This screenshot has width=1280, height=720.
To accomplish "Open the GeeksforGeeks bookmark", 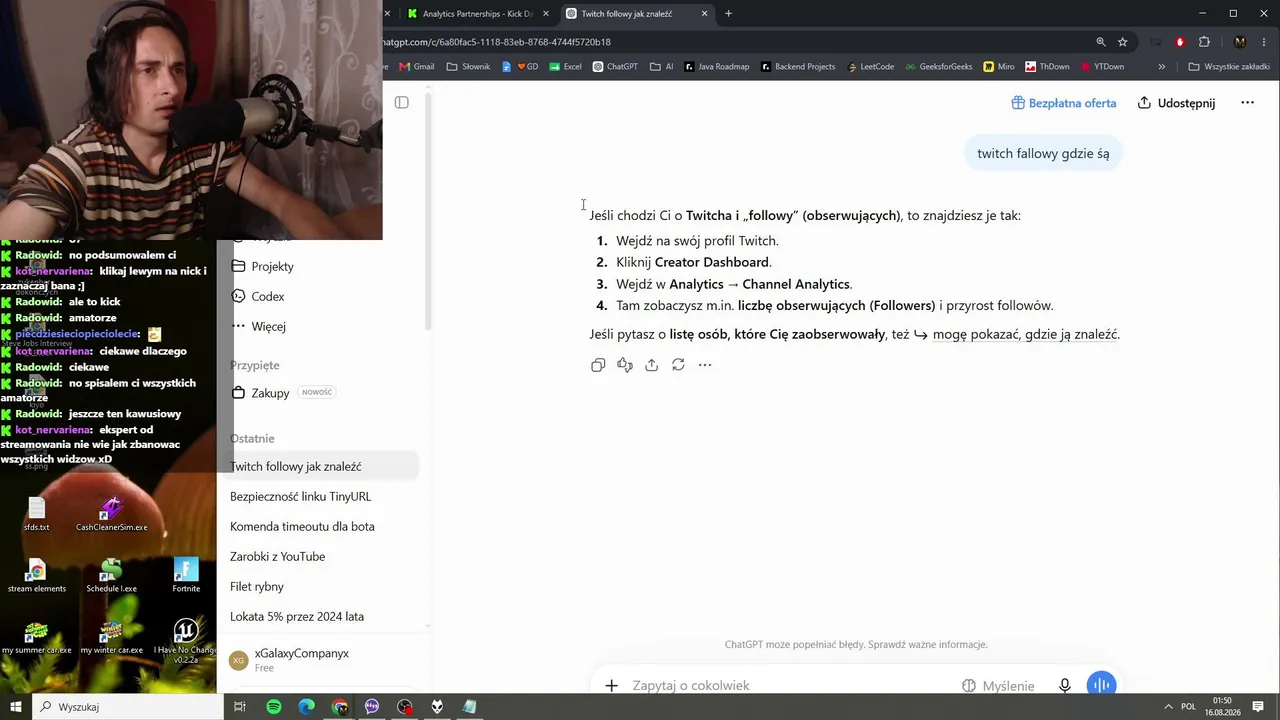I will pyautogui.click(x=939, y=67).
